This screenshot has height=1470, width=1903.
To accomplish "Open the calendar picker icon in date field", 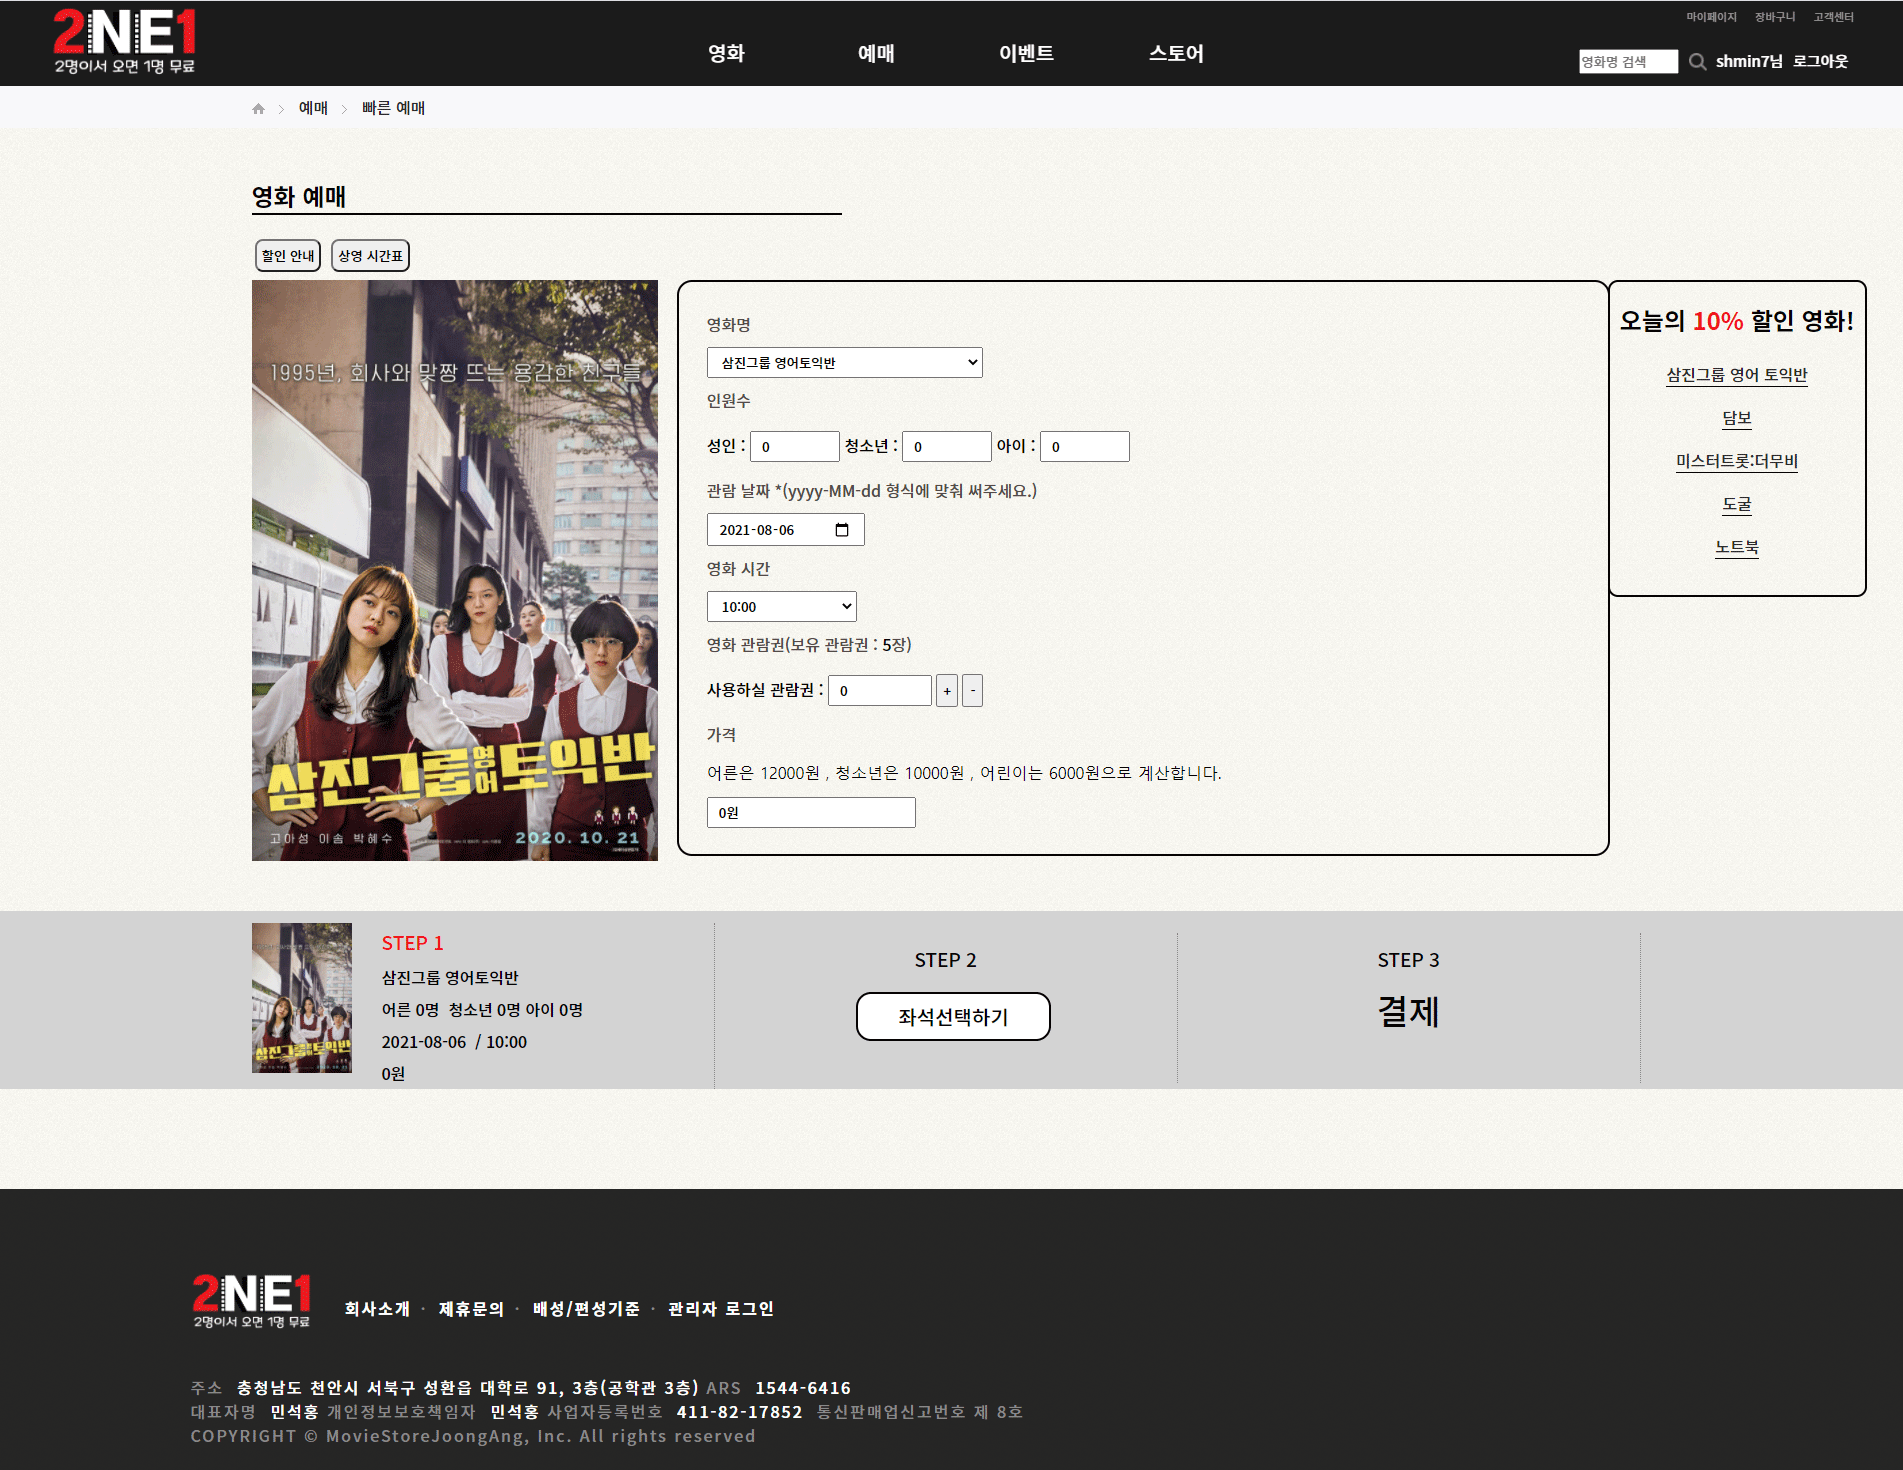I will point(842,530).
